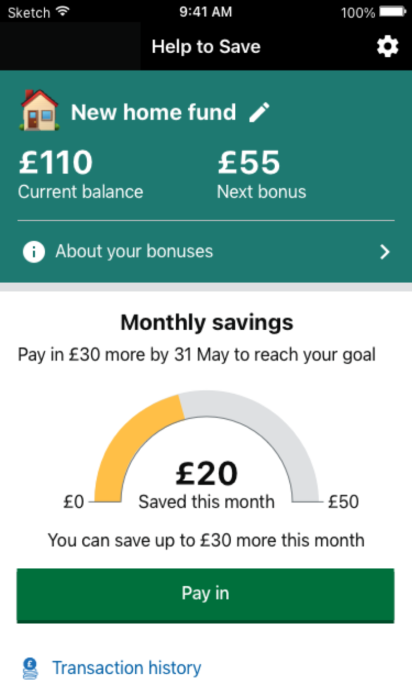The height and width of the screenshot is (698, 412).
Task: Tap the £110 current balance amount
Action: [56, 162]
